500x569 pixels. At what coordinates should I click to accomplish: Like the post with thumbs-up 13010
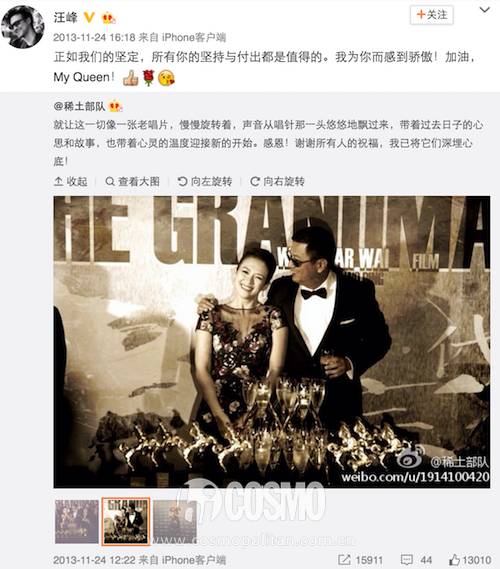470,560
